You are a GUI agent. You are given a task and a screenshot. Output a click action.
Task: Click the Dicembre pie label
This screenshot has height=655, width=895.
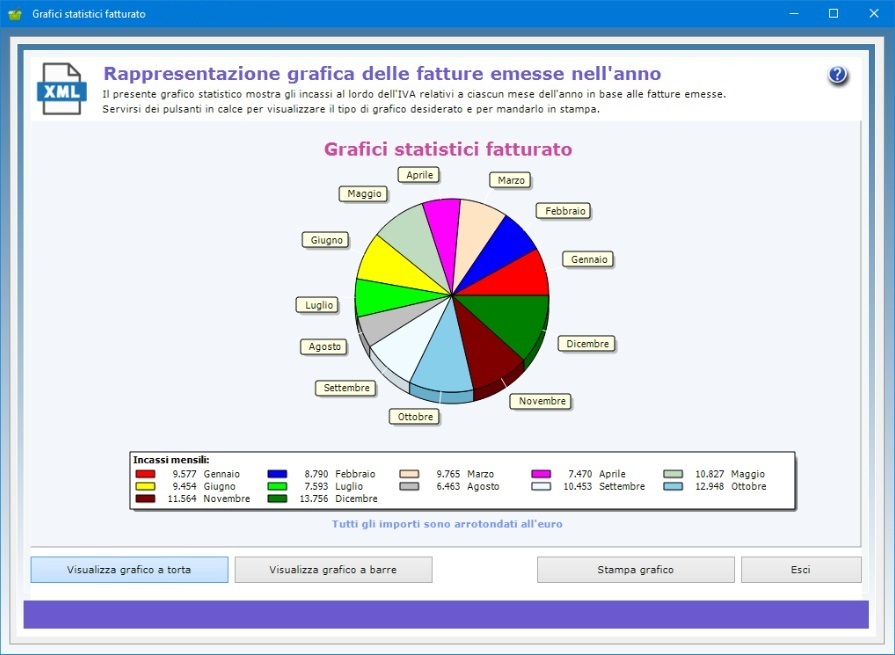587,344
